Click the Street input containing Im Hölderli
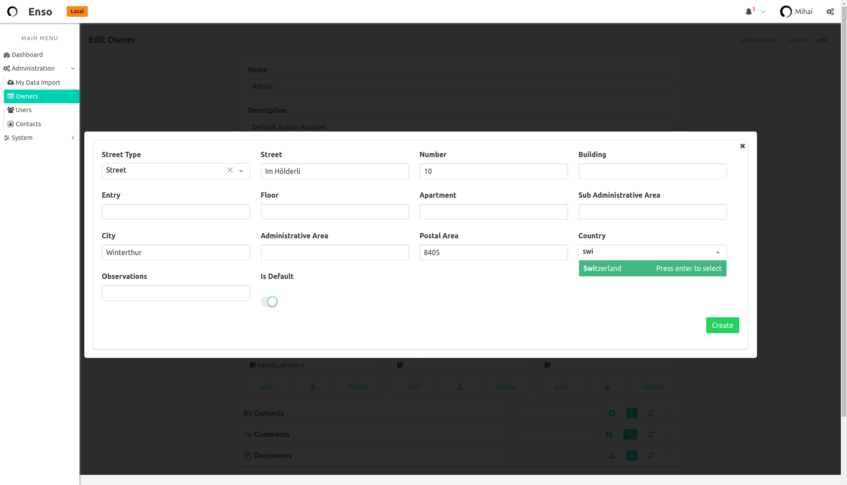847x485 pixels. point(334,171)
